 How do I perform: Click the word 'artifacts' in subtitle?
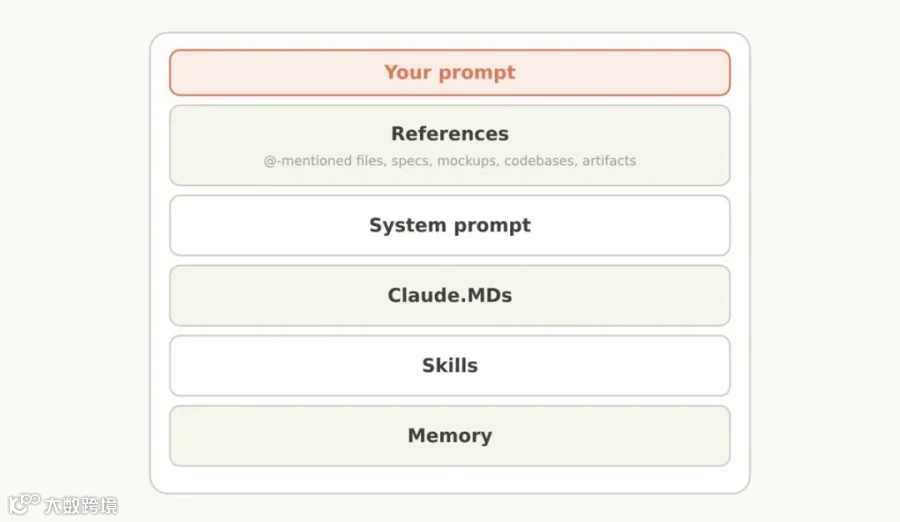pyautogui.click(x=609, y=161)
